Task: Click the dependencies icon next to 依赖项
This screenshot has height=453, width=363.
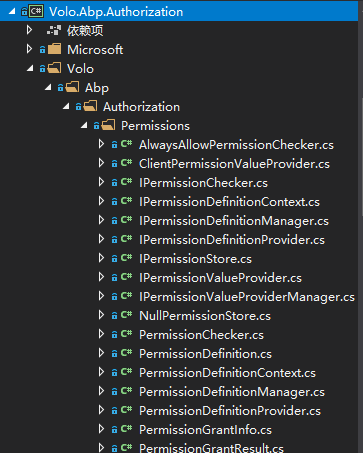Action: [x=54, y=30]
